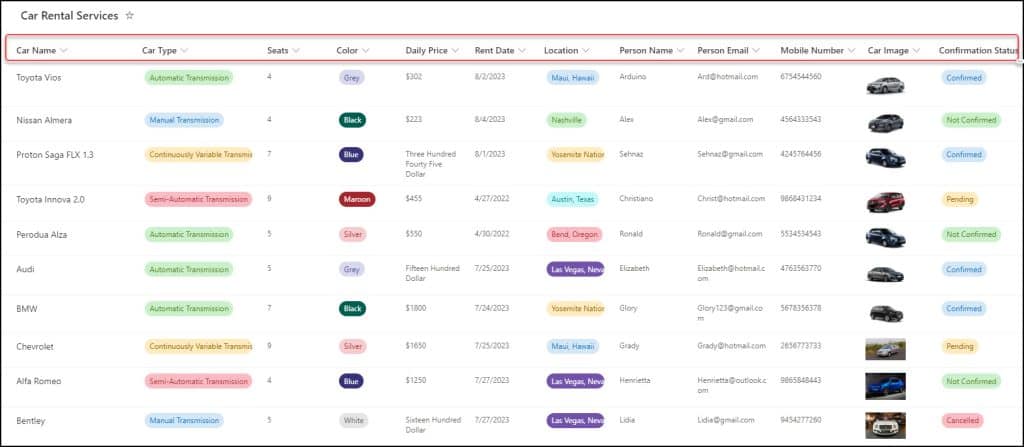1024x447 pixels.
Task: Favorite the Car Rental Services list star
Action: [129, 16]
